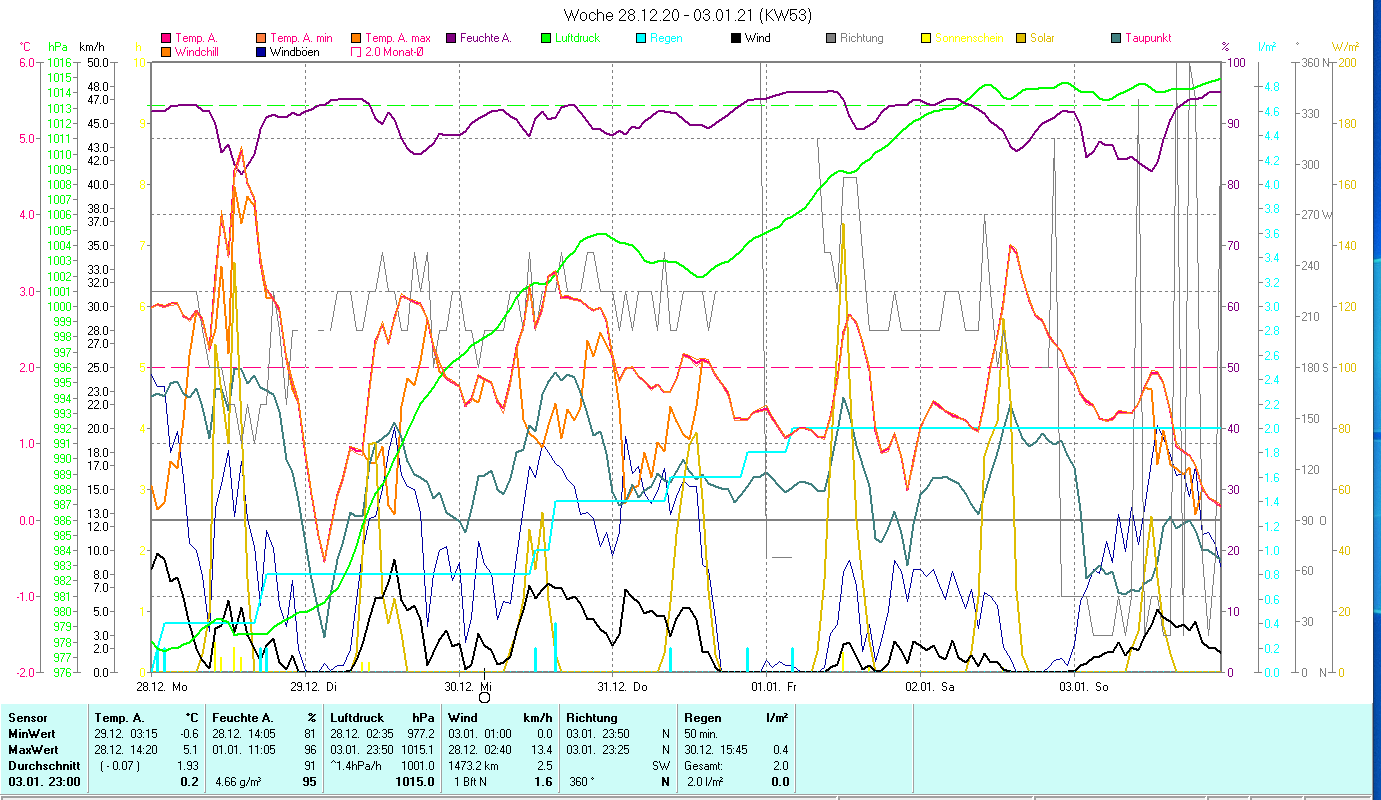
Task: Click the '1 Bft N' wind strength cell
Action: (470, 782)
